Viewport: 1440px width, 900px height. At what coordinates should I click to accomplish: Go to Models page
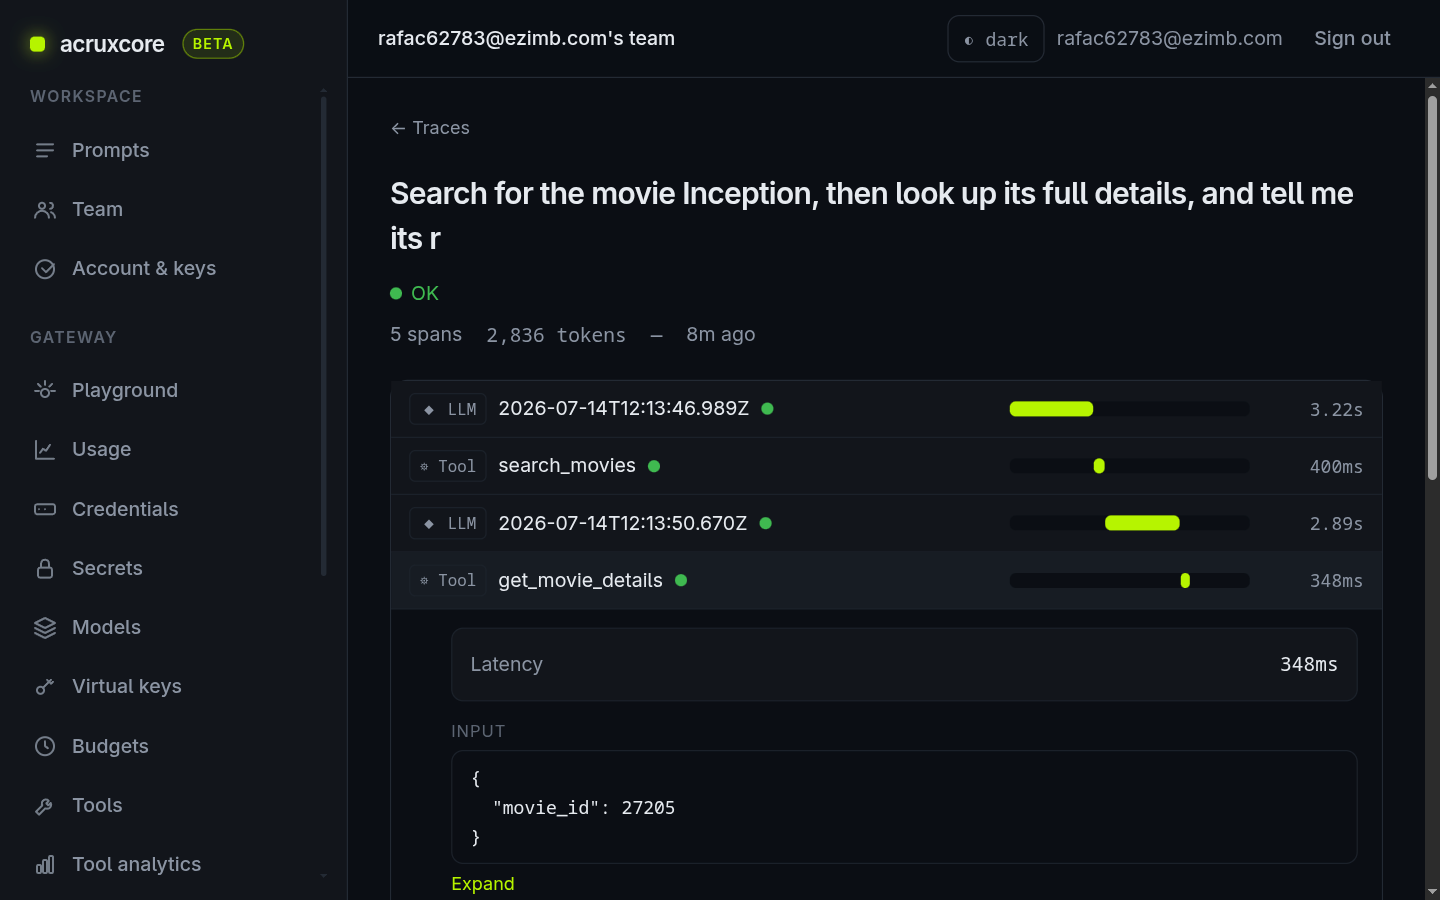point(106,627)
